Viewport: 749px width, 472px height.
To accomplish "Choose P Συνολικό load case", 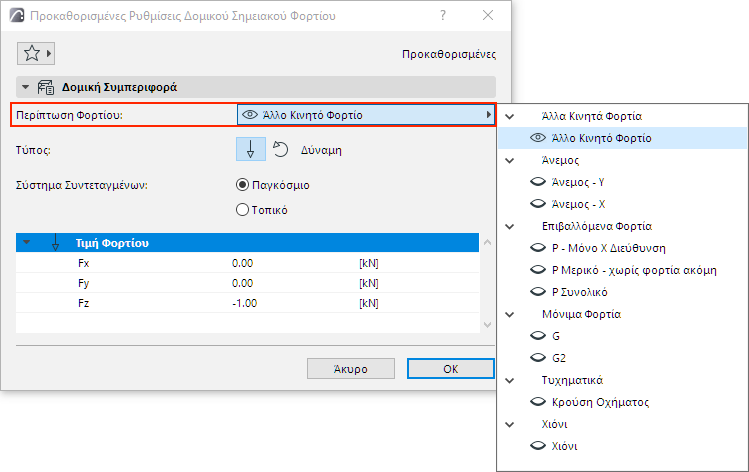I will click(x=579, y=292).
